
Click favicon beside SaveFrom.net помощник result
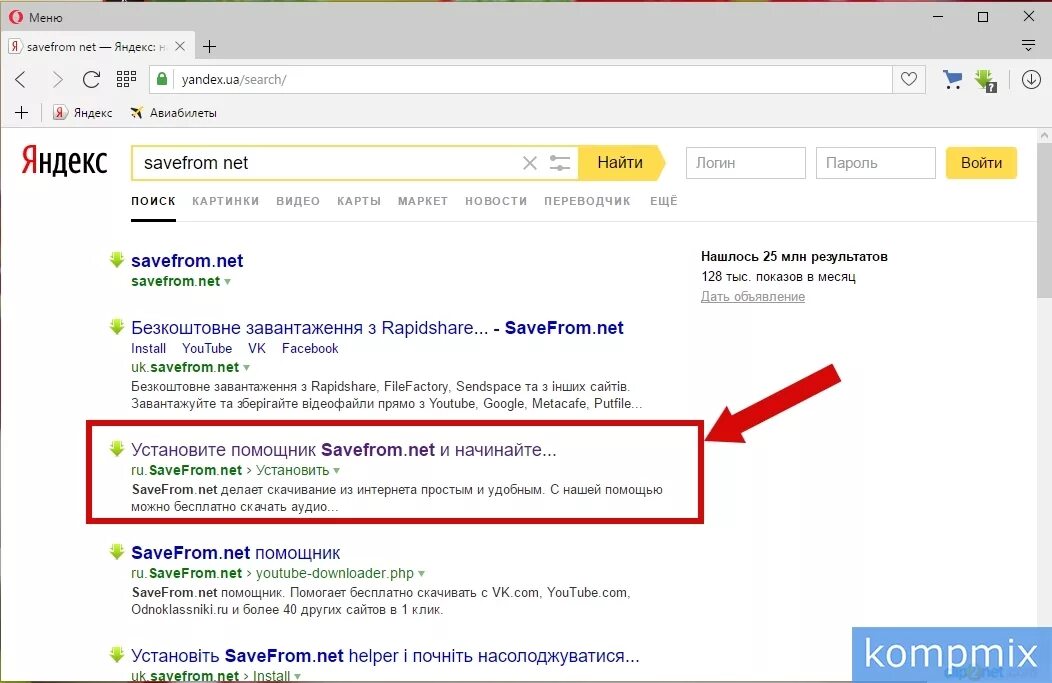point(117,551)
